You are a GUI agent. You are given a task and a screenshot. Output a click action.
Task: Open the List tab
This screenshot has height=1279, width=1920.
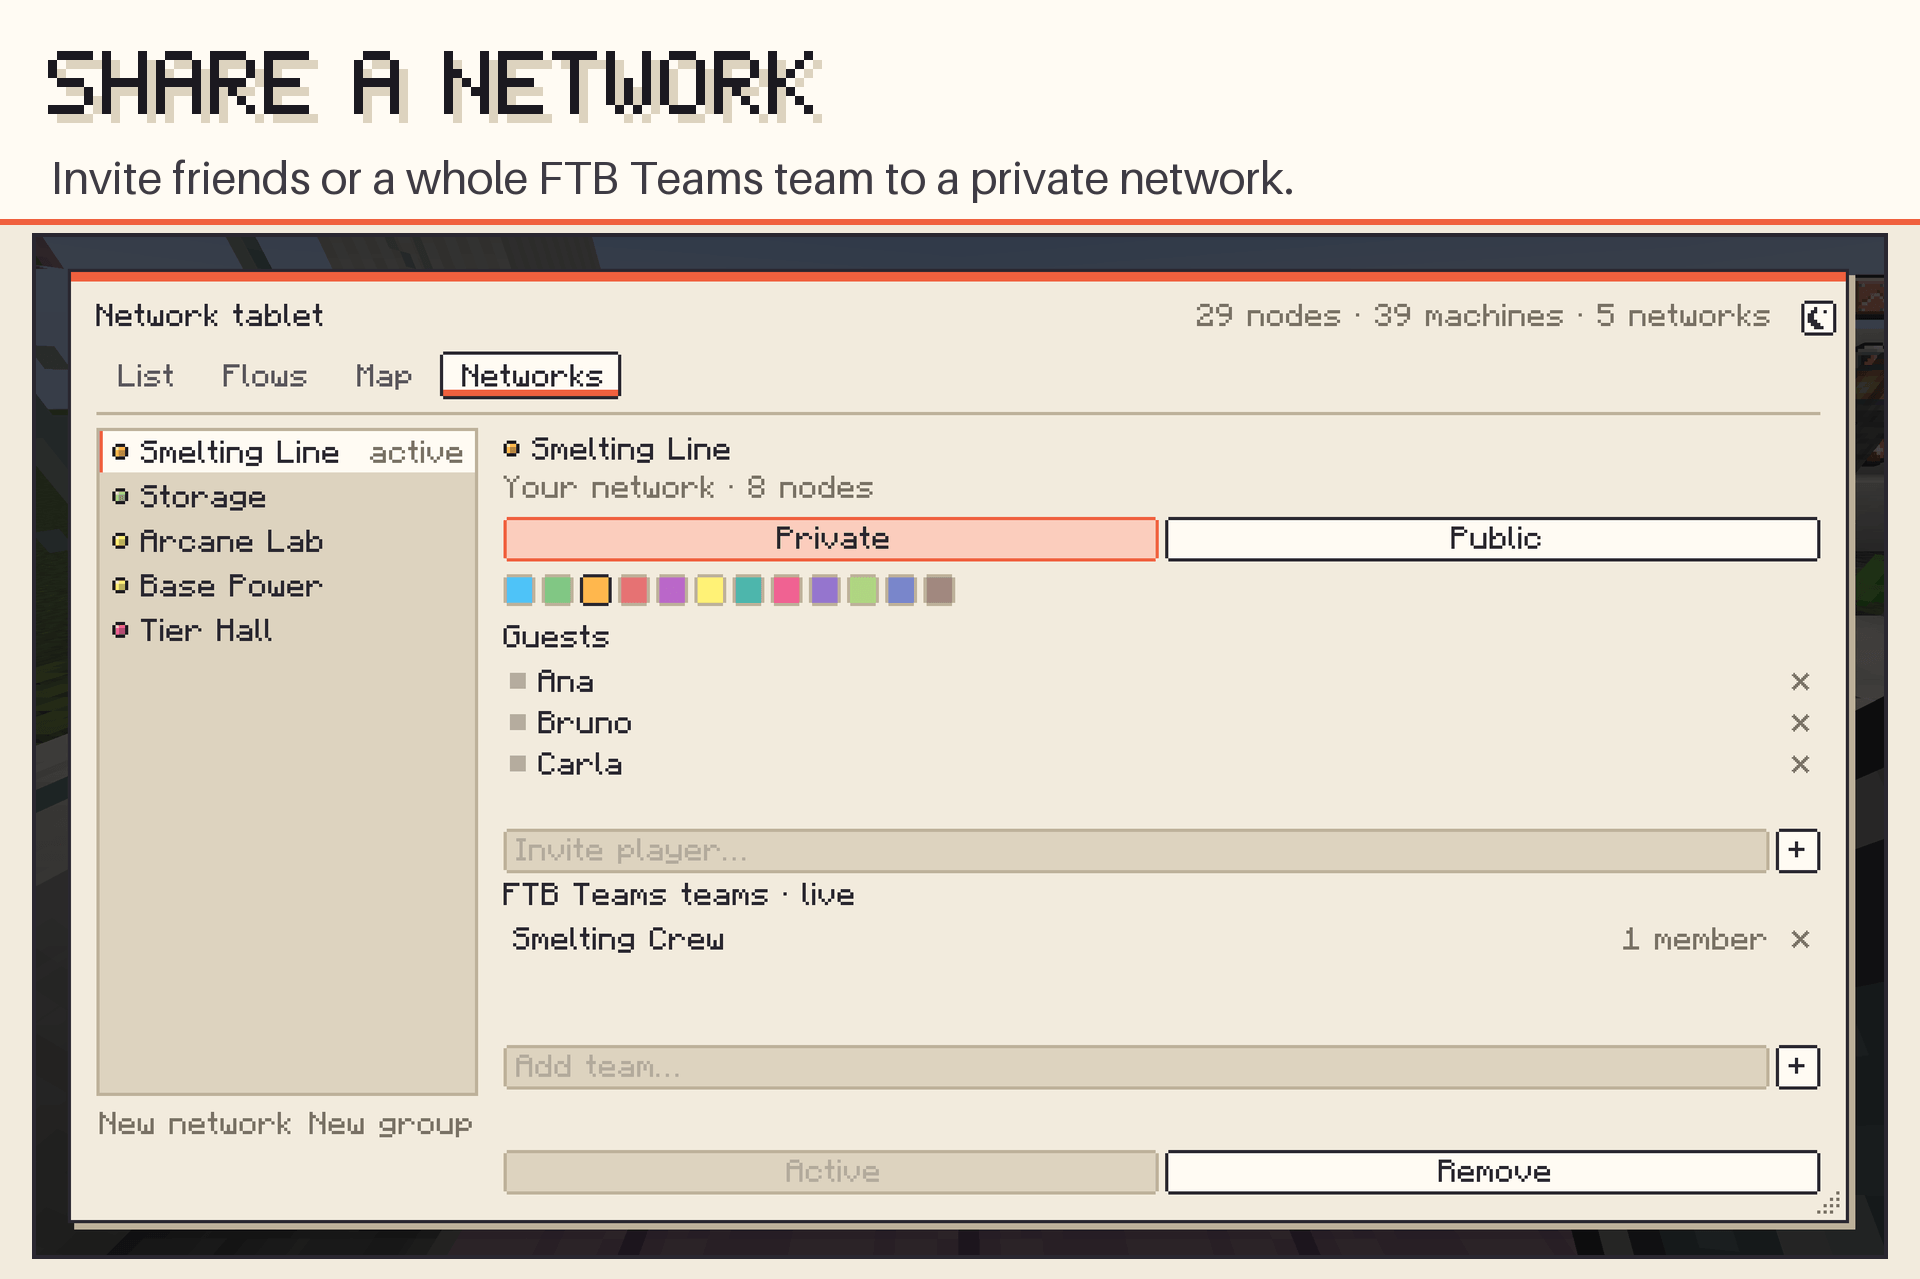point(145,376)
